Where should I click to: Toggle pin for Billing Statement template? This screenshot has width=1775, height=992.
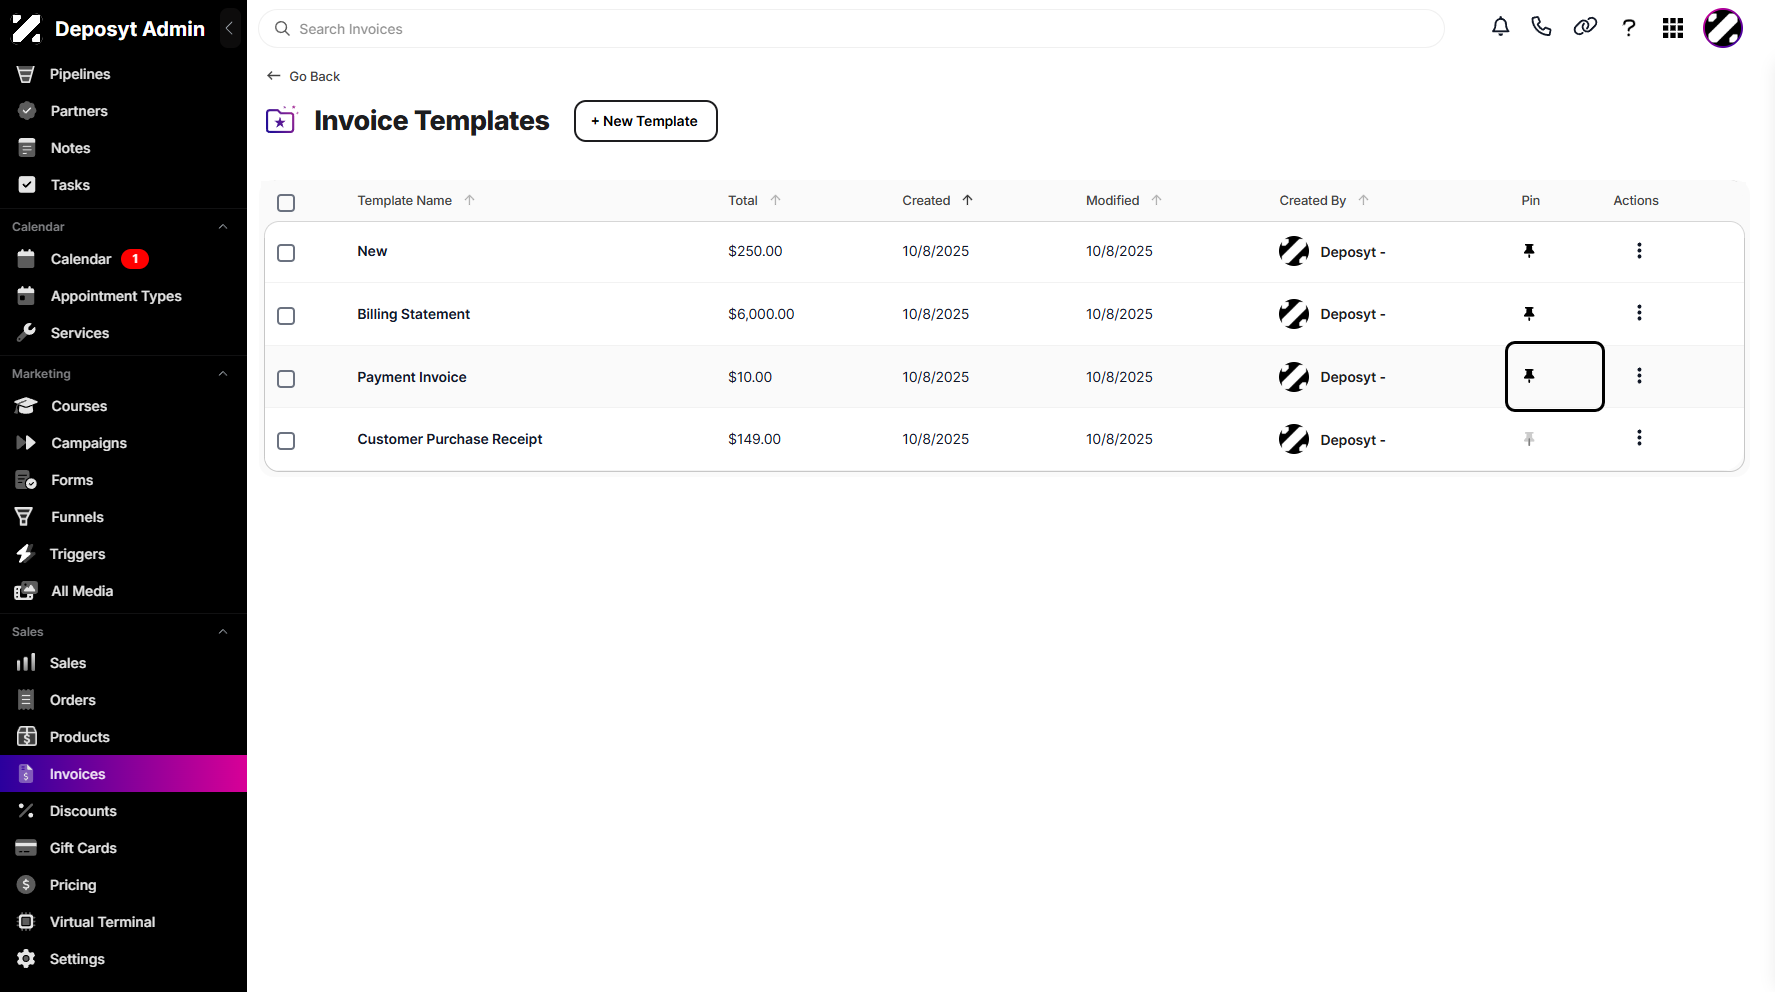coord(1529,314)
